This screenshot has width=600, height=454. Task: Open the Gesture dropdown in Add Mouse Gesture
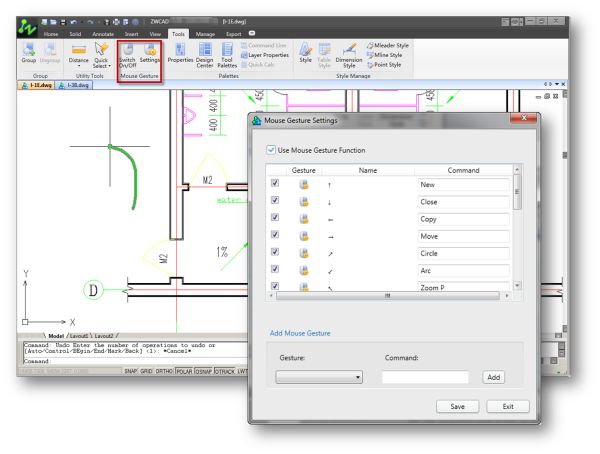point(319,377)
